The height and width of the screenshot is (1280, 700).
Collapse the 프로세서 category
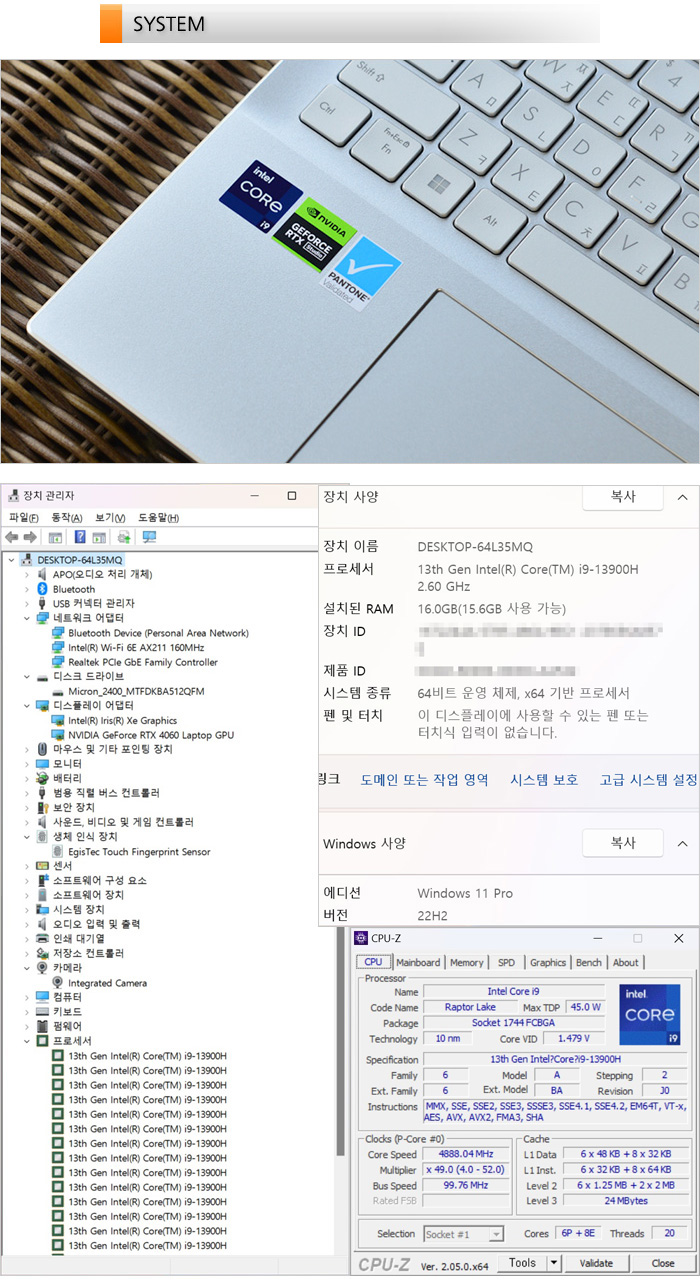pyautogui.click(x=27, y=1041)
